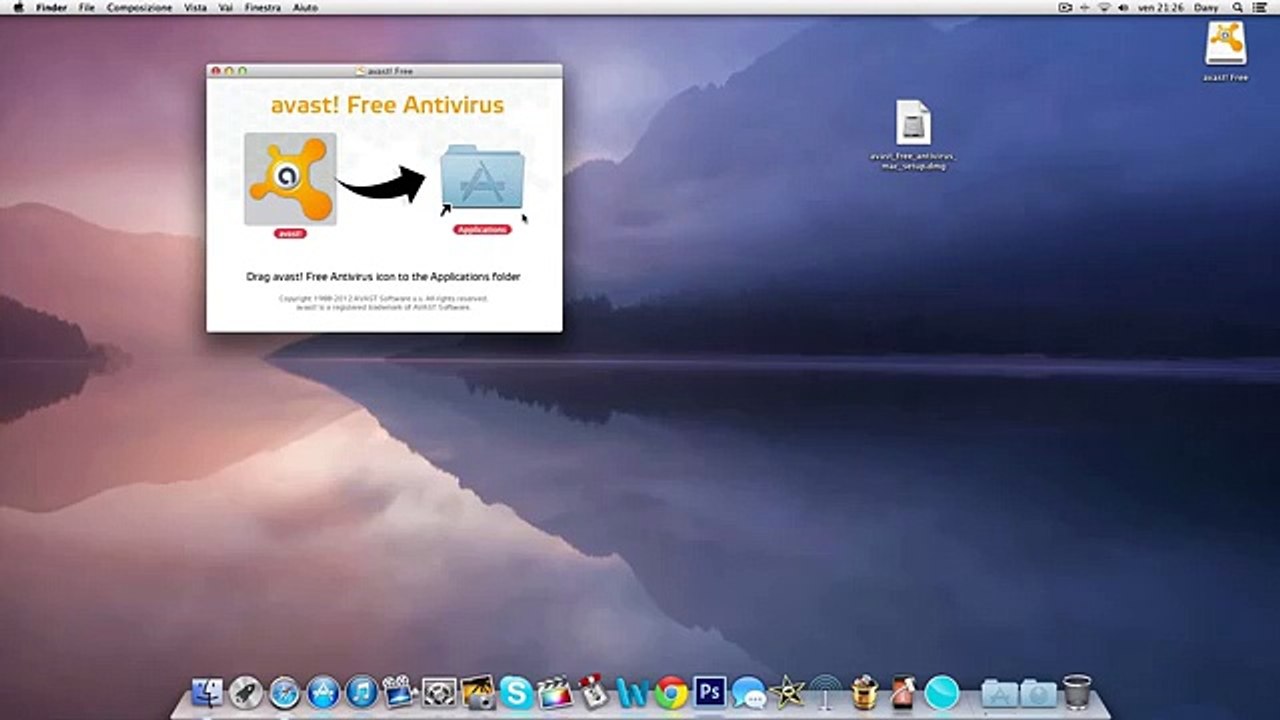Image resolution: width=1280 pixels, height=720 pixels.
Task: Minimize the avast! Free installer window
Action: [x=229, y=71]
